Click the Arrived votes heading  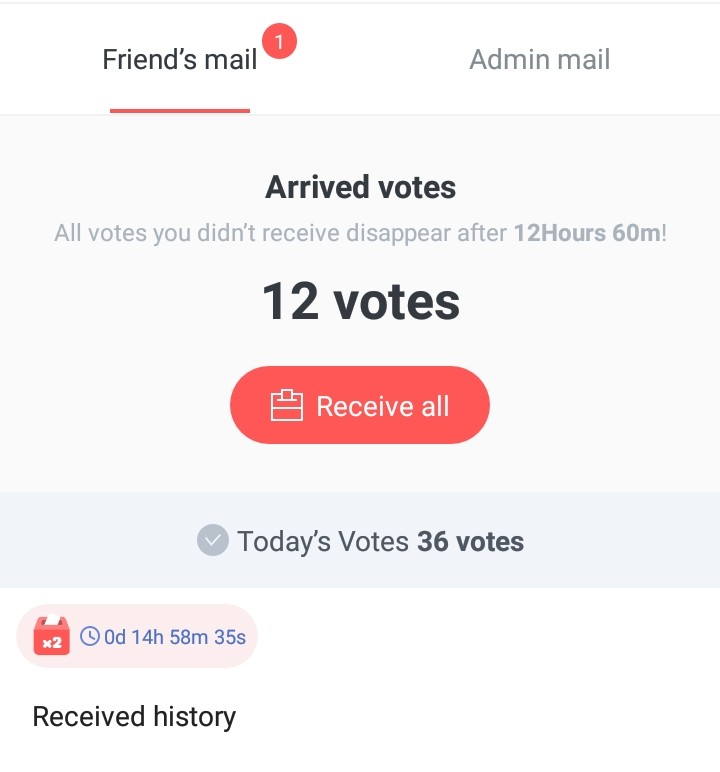coord(360,187)
